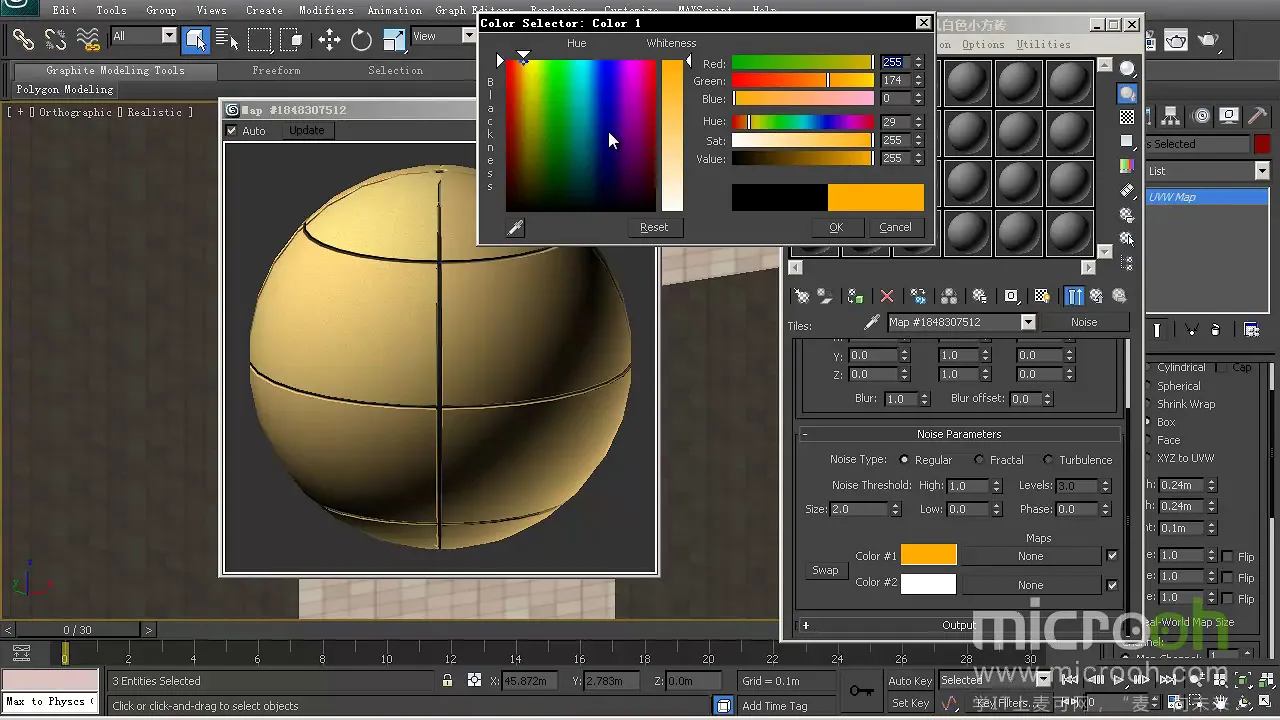Click OK in the Color Selector
Screen dimensions: 1280x720
pyautogui.click(x=836, y=227)
